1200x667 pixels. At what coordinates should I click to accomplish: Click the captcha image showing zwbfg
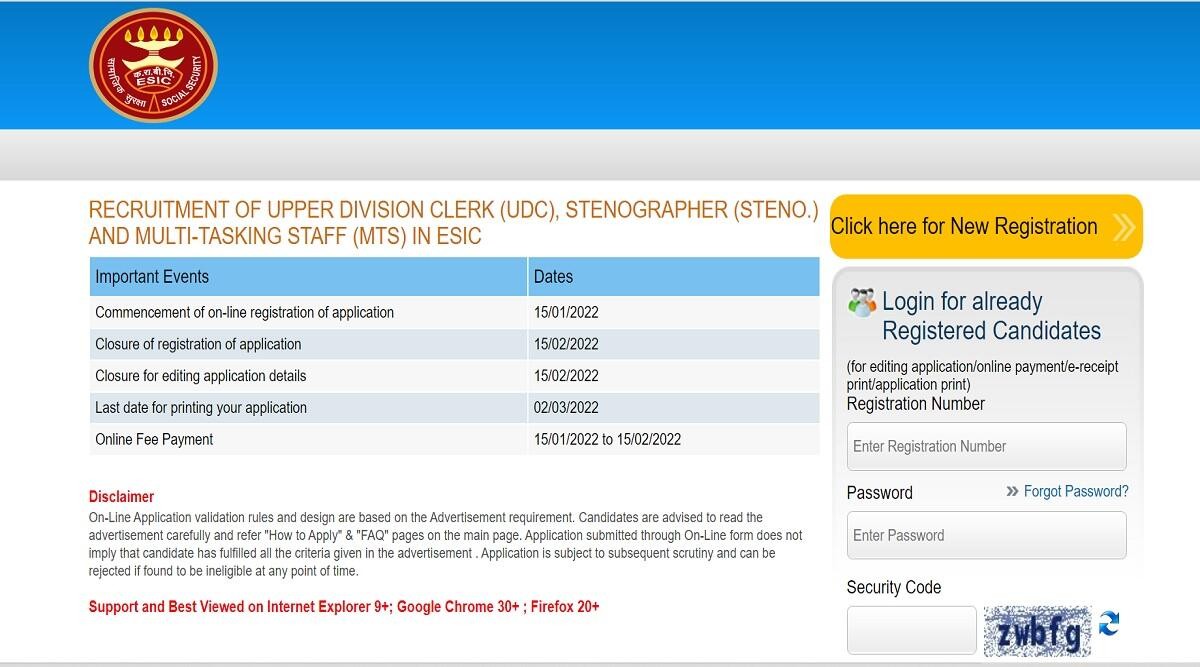(x=1036, y=631)
